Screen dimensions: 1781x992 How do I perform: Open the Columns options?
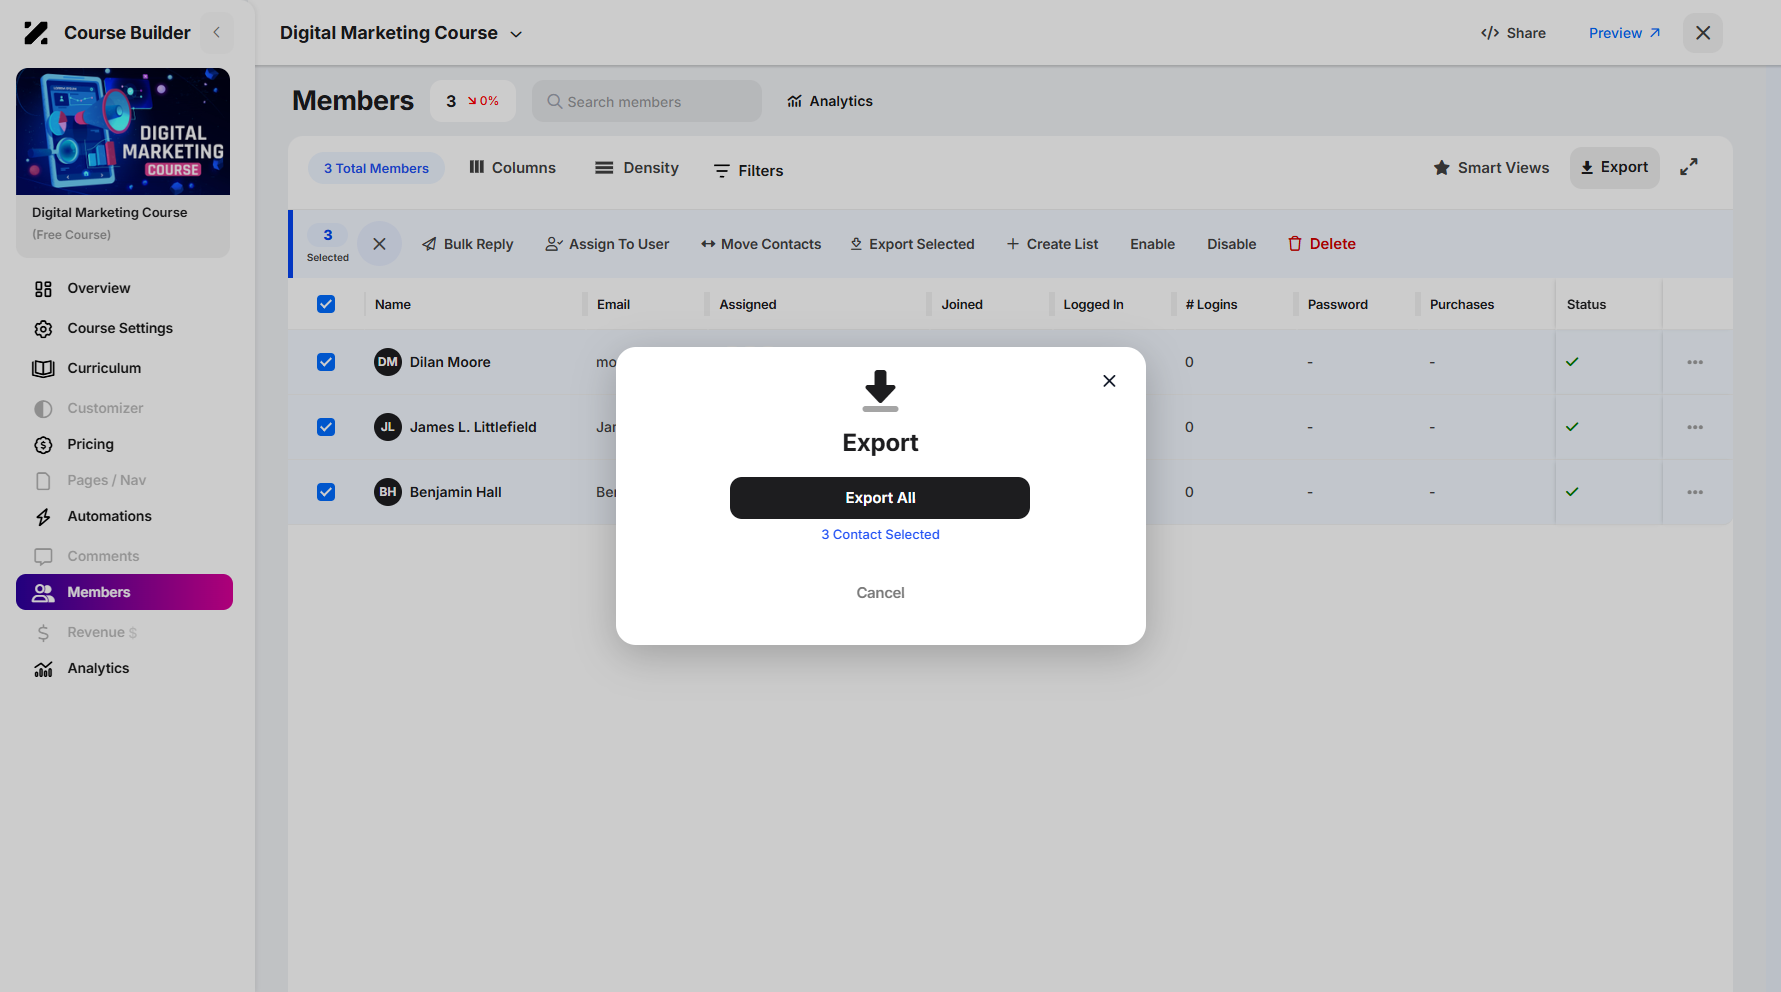pyautogui.click(x=512, y=168)
